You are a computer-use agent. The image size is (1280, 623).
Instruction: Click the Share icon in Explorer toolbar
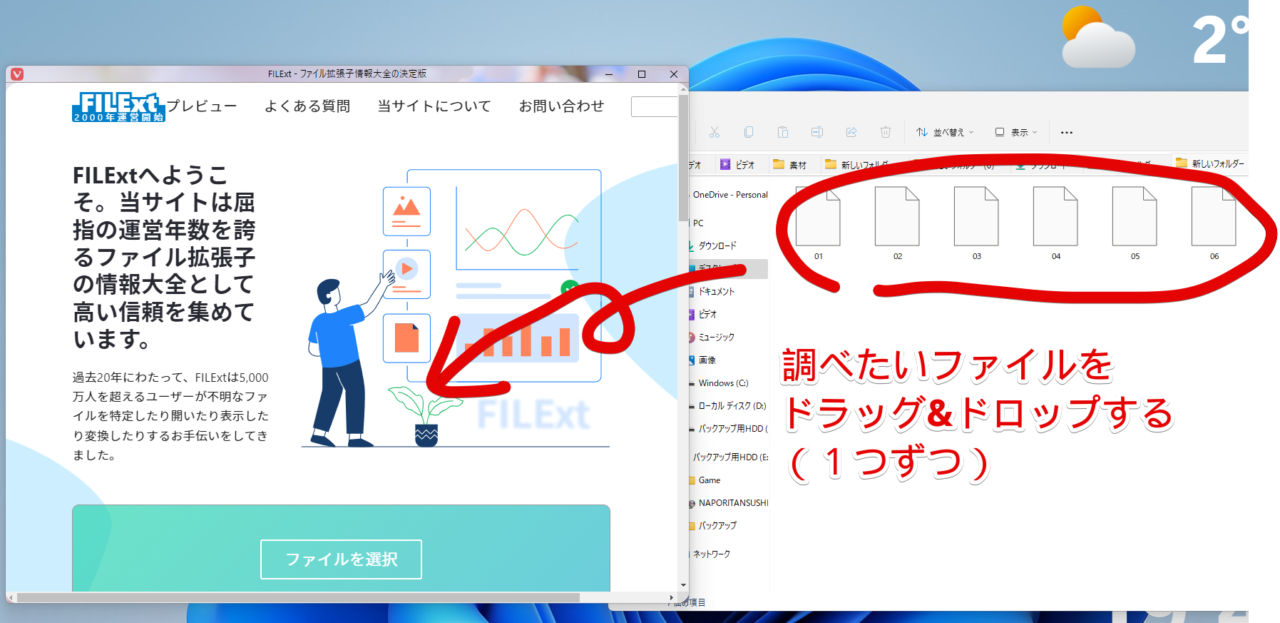[x=851, y=132]
